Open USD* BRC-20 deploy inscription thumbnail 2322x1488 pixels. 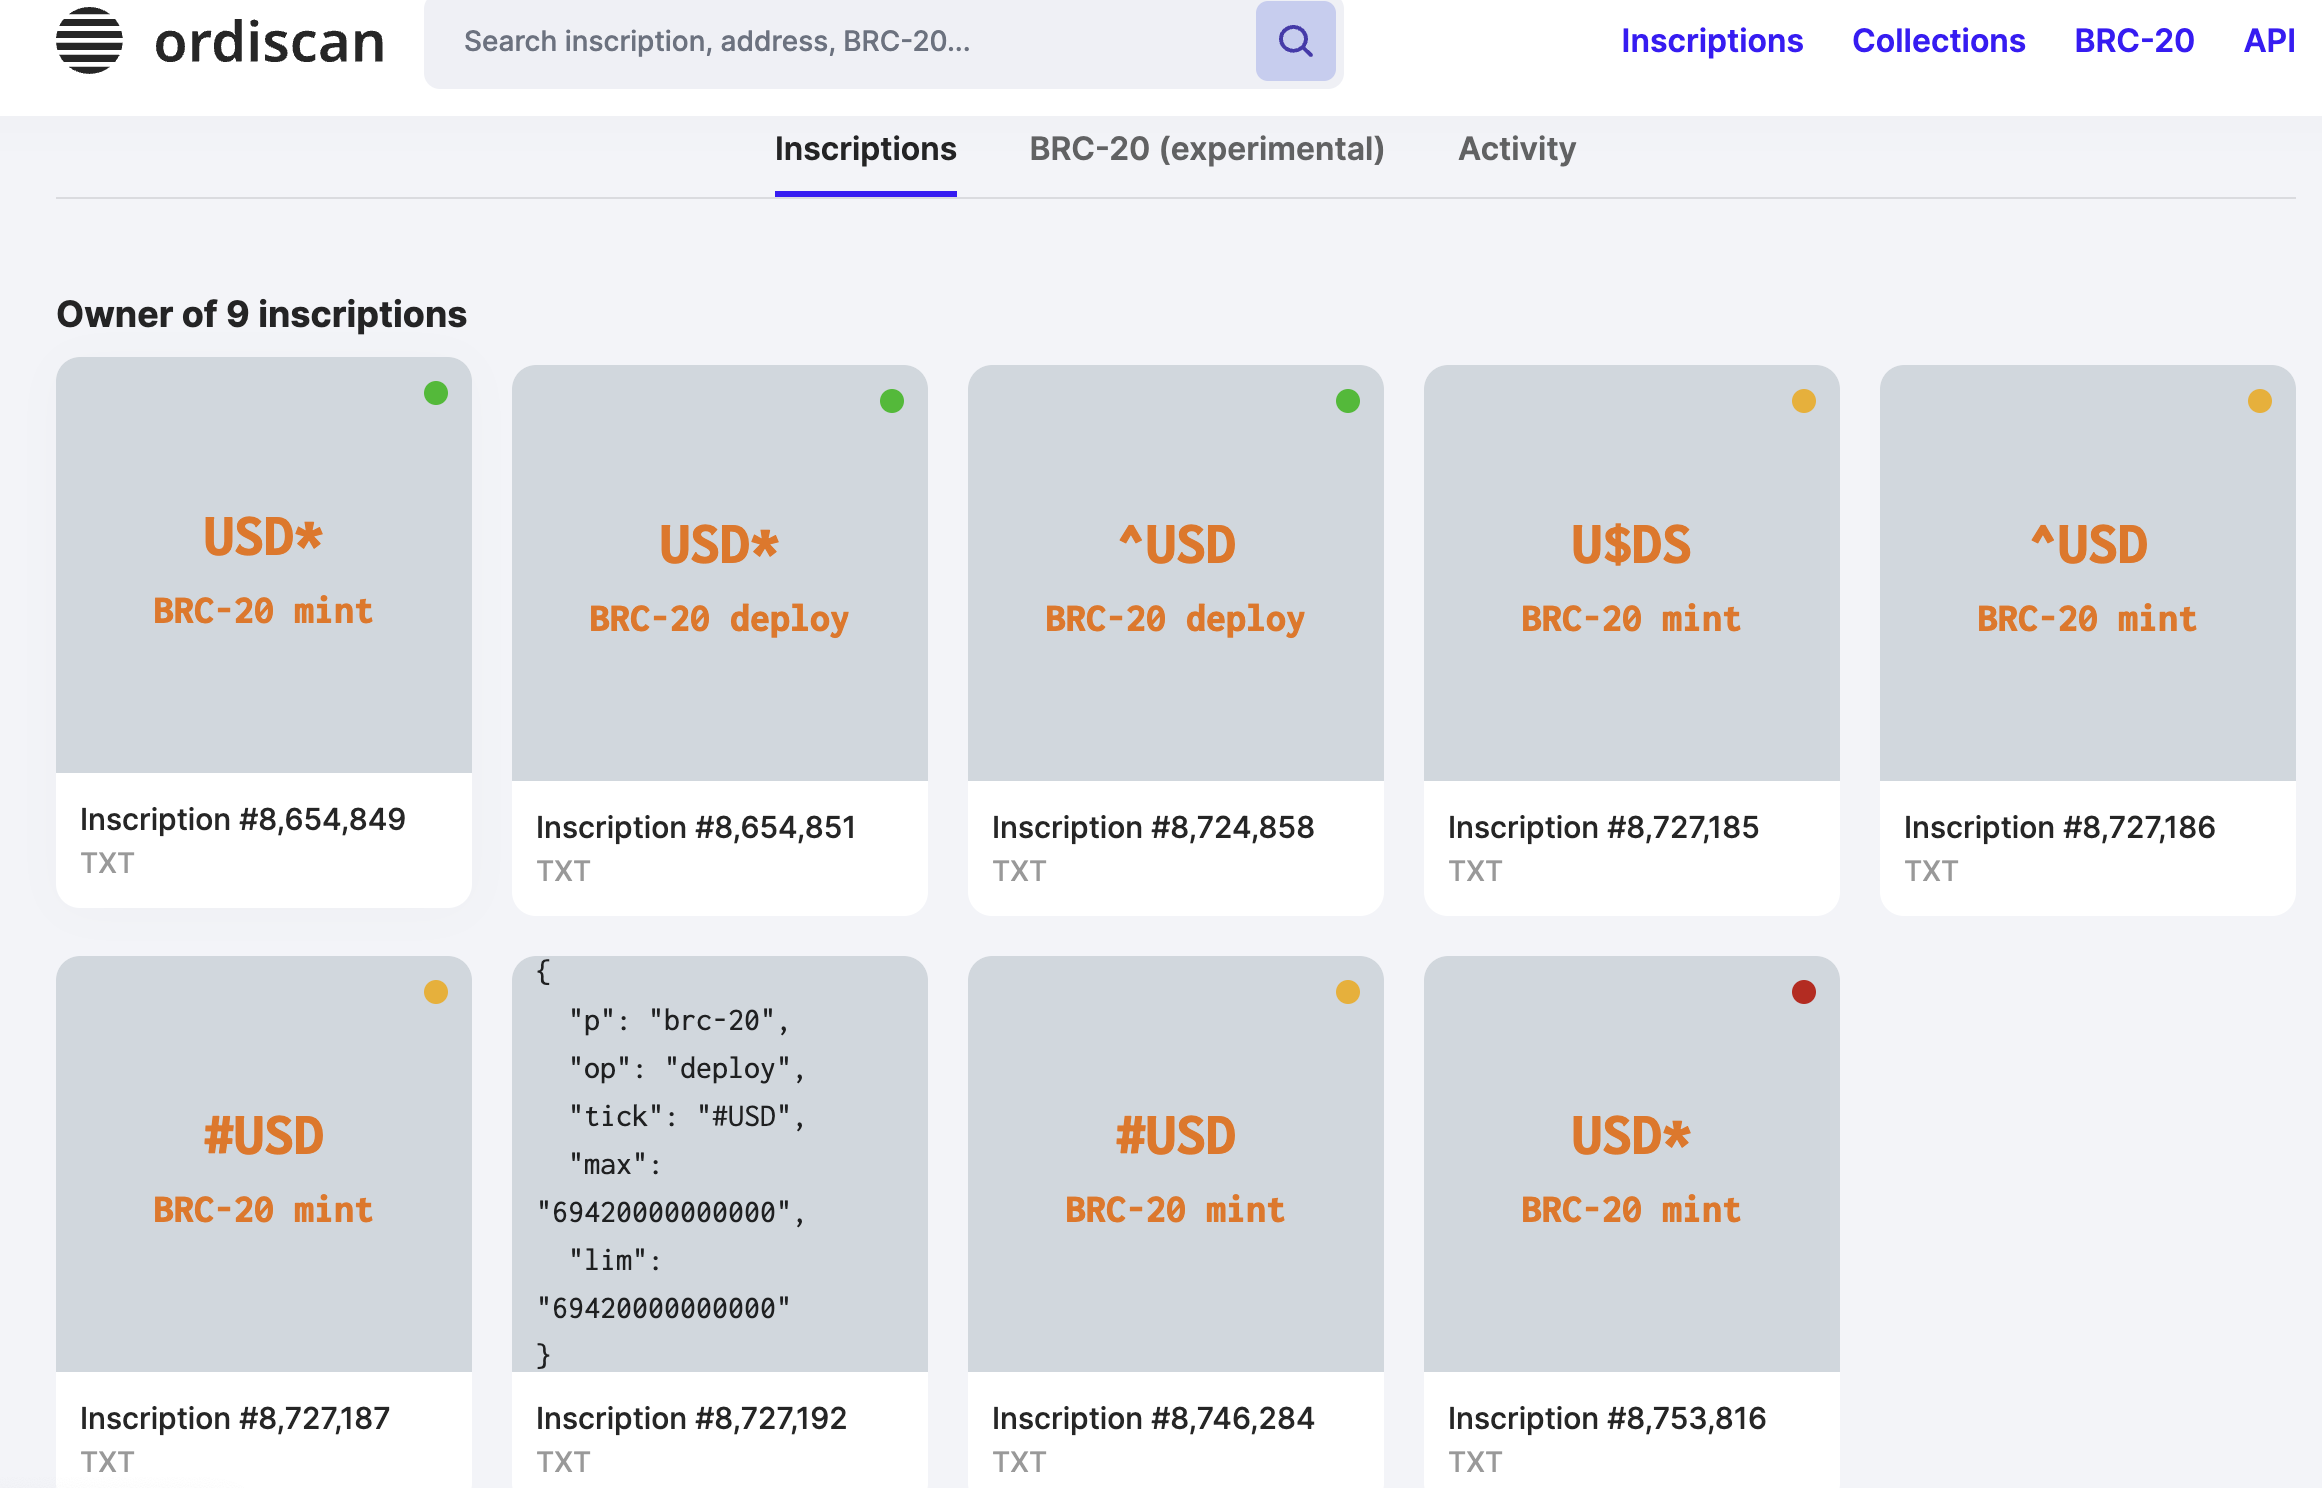click(719, 573)
